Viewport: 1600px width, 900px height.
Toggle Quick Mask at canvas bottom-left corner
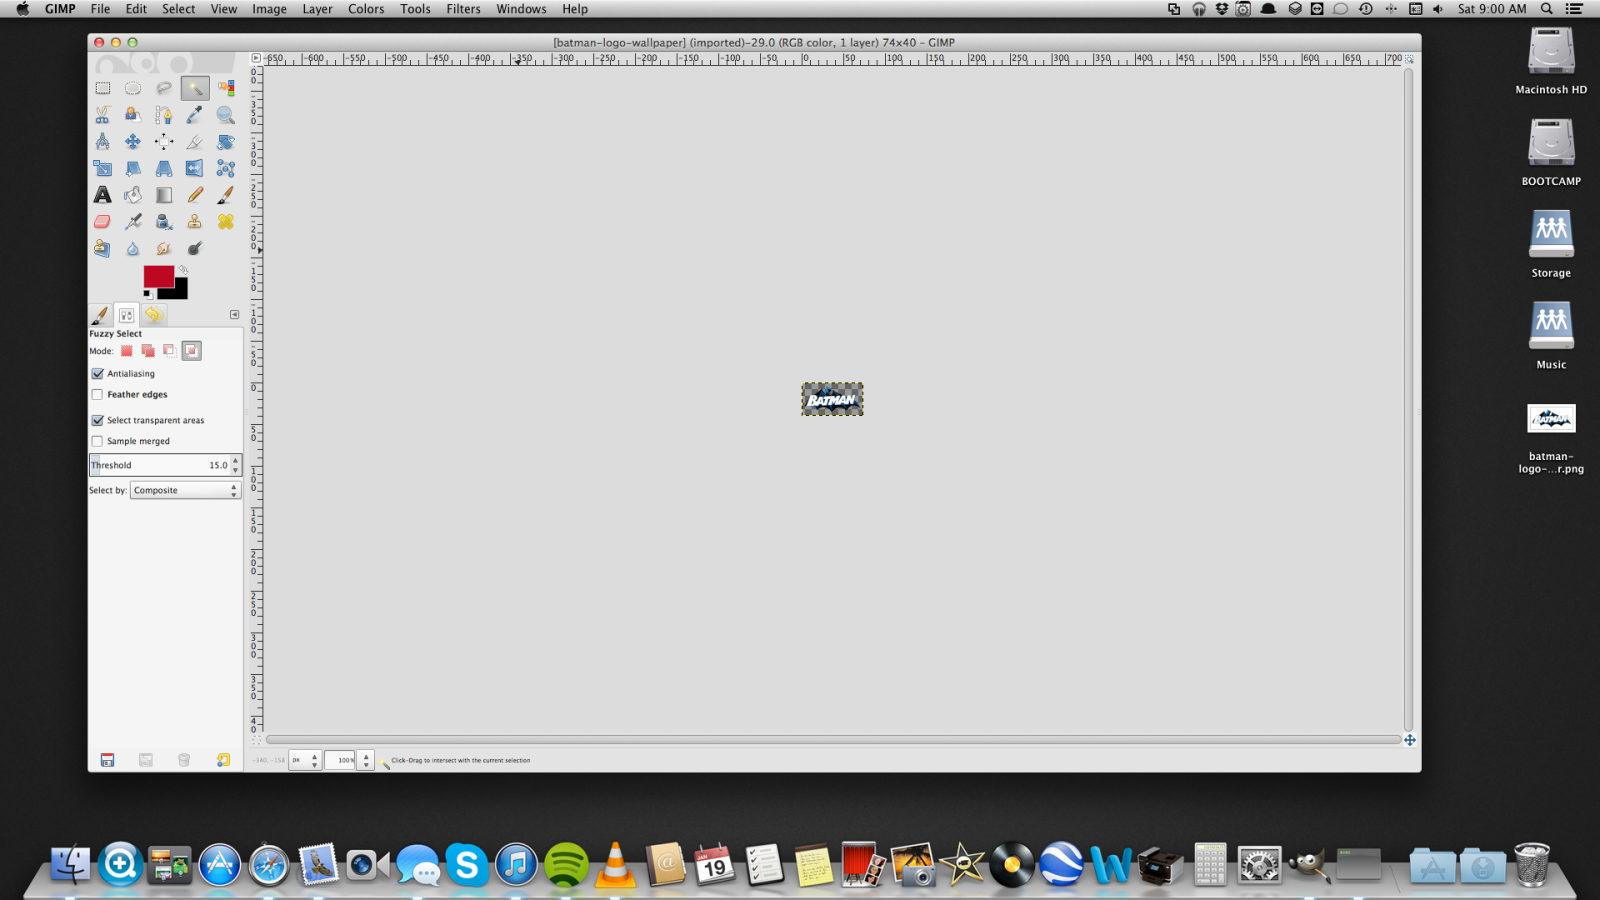click(x=256, y=740)
